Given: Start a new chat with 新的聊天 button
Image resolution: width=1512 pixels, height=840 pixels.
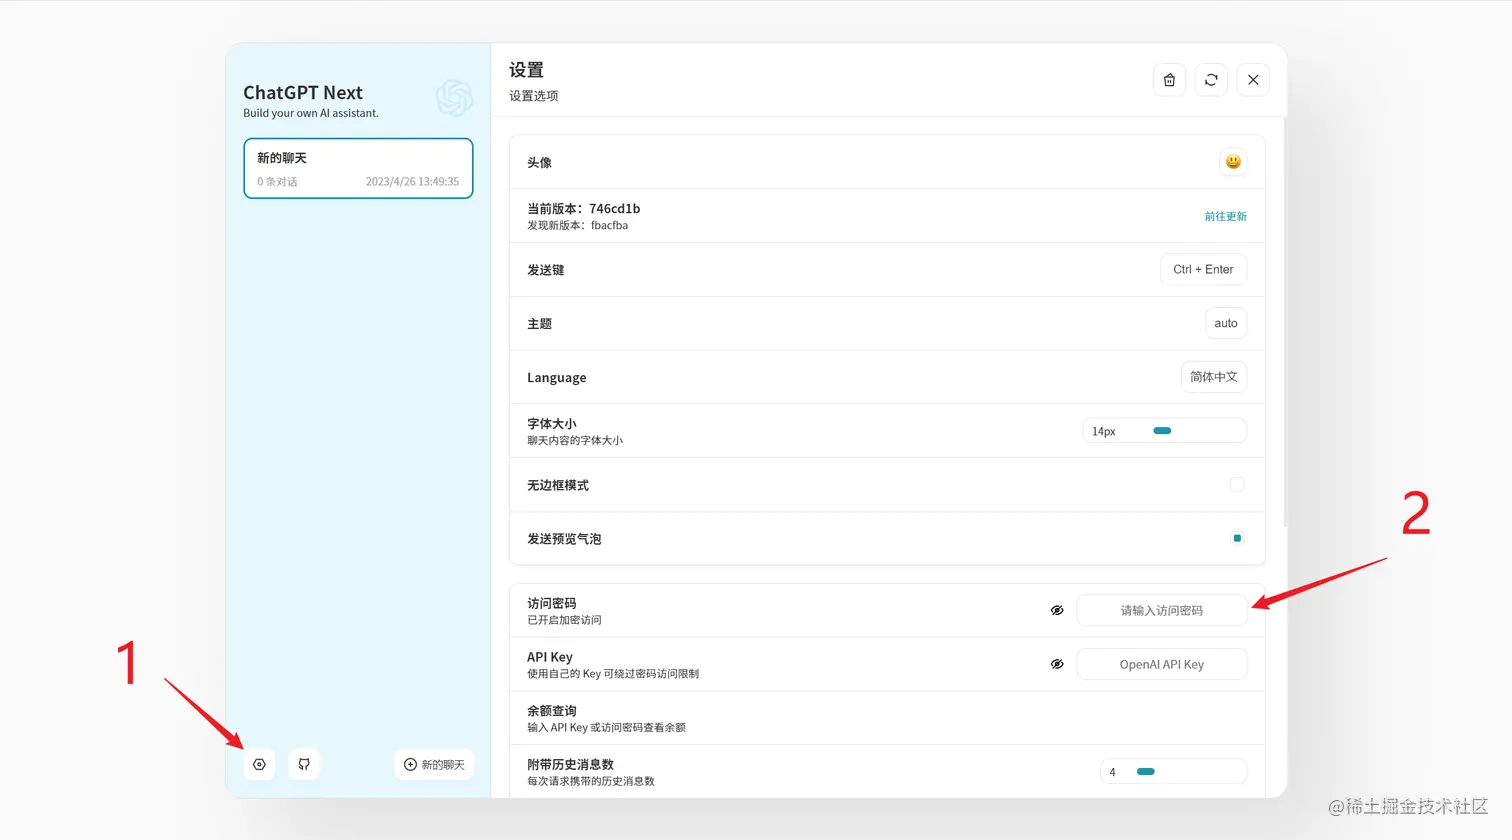Looking at the screenshot, I should point(434,764).
